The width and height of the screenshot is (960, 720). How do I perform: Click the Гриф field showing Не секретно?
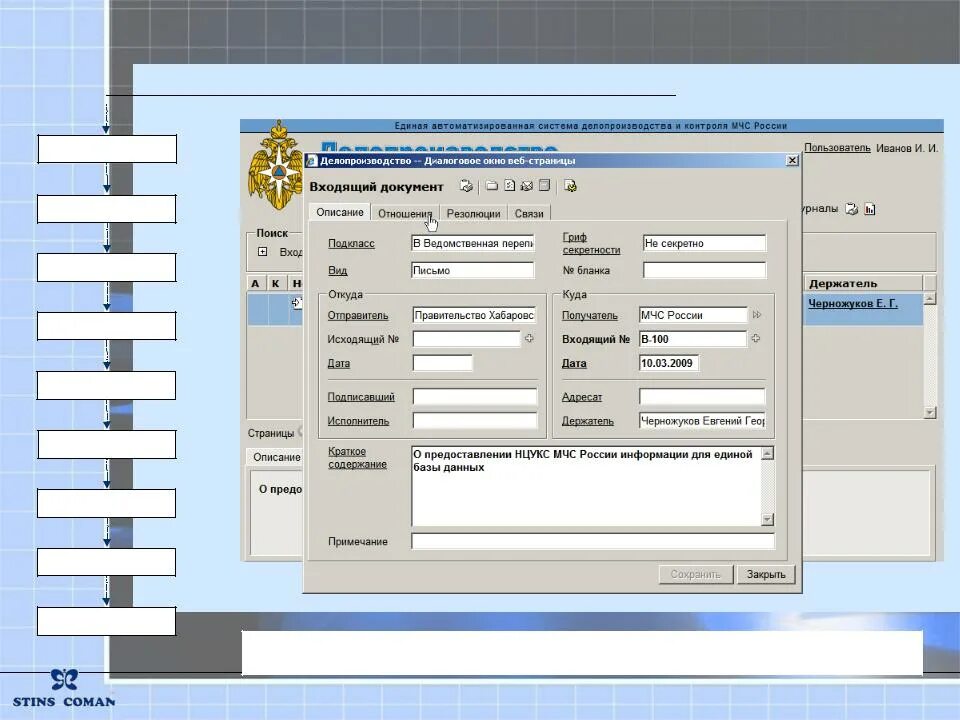click(x=704, y=244)
